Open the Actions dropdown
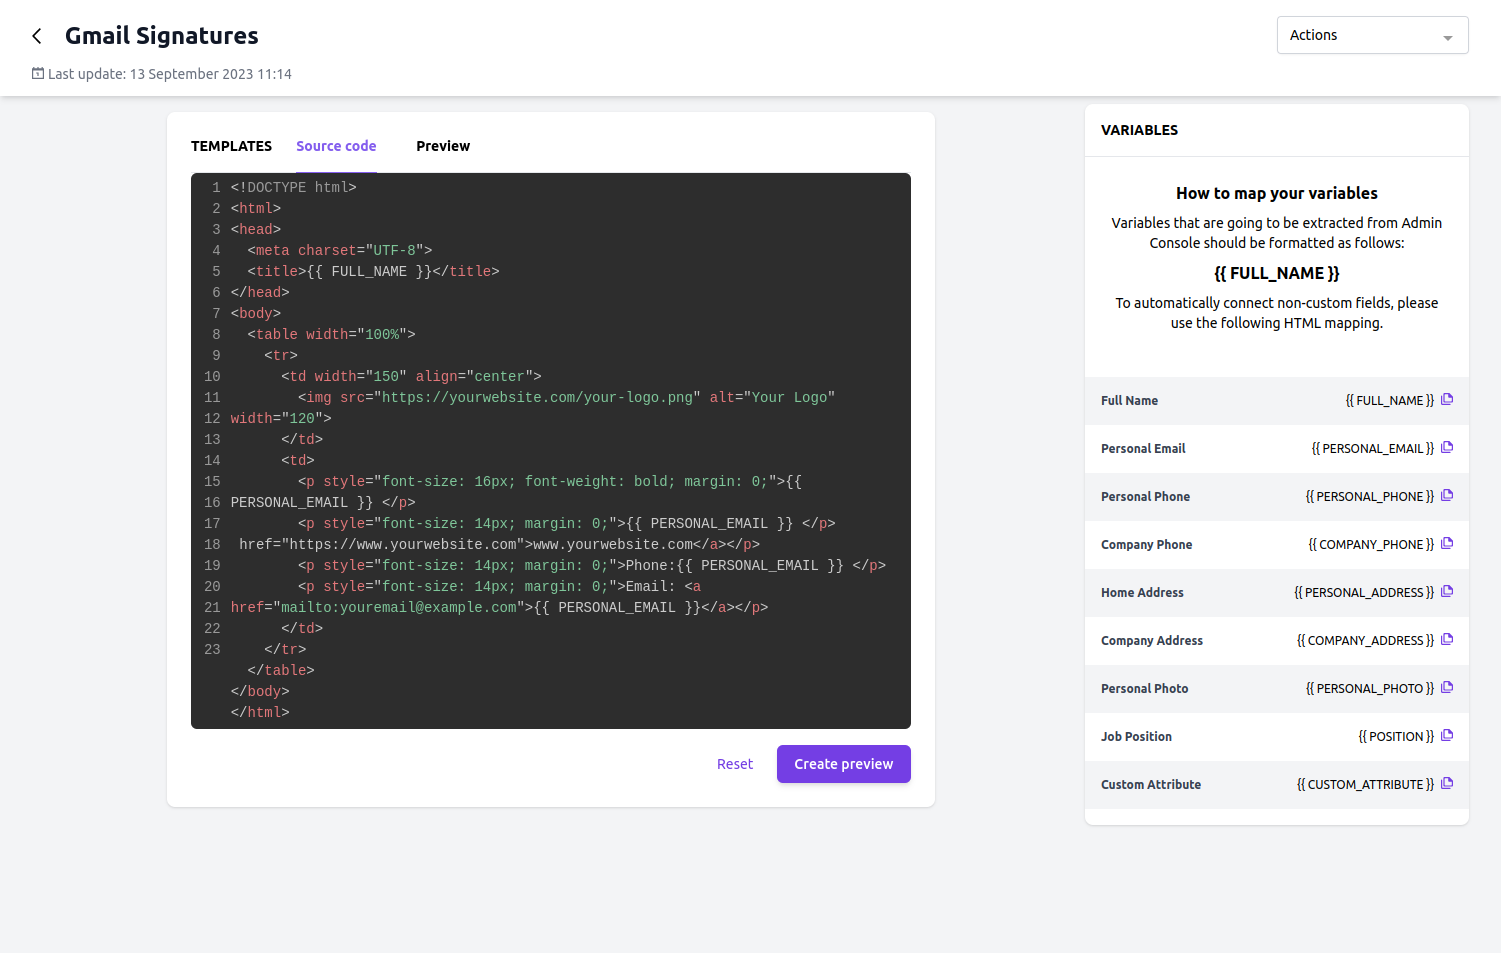 click(x=1372, y=35)
